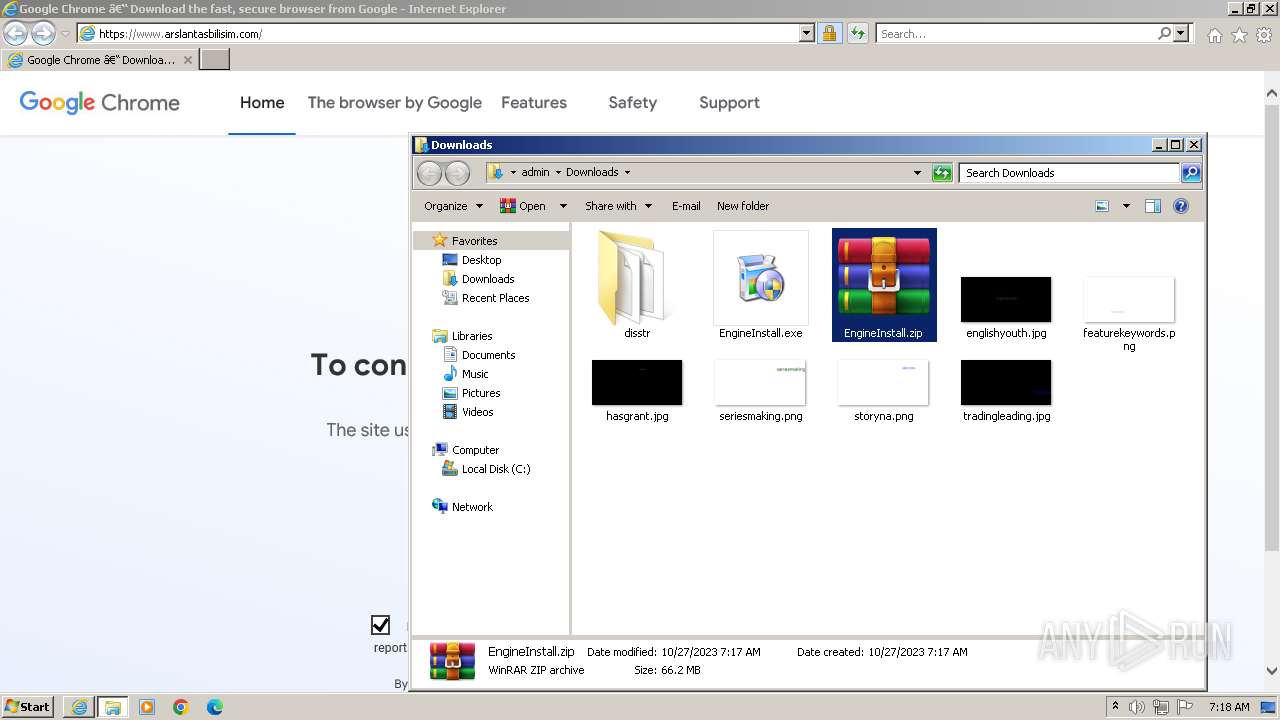
Task: Open Recent Places in navigation pane
Action: point(495,298)
